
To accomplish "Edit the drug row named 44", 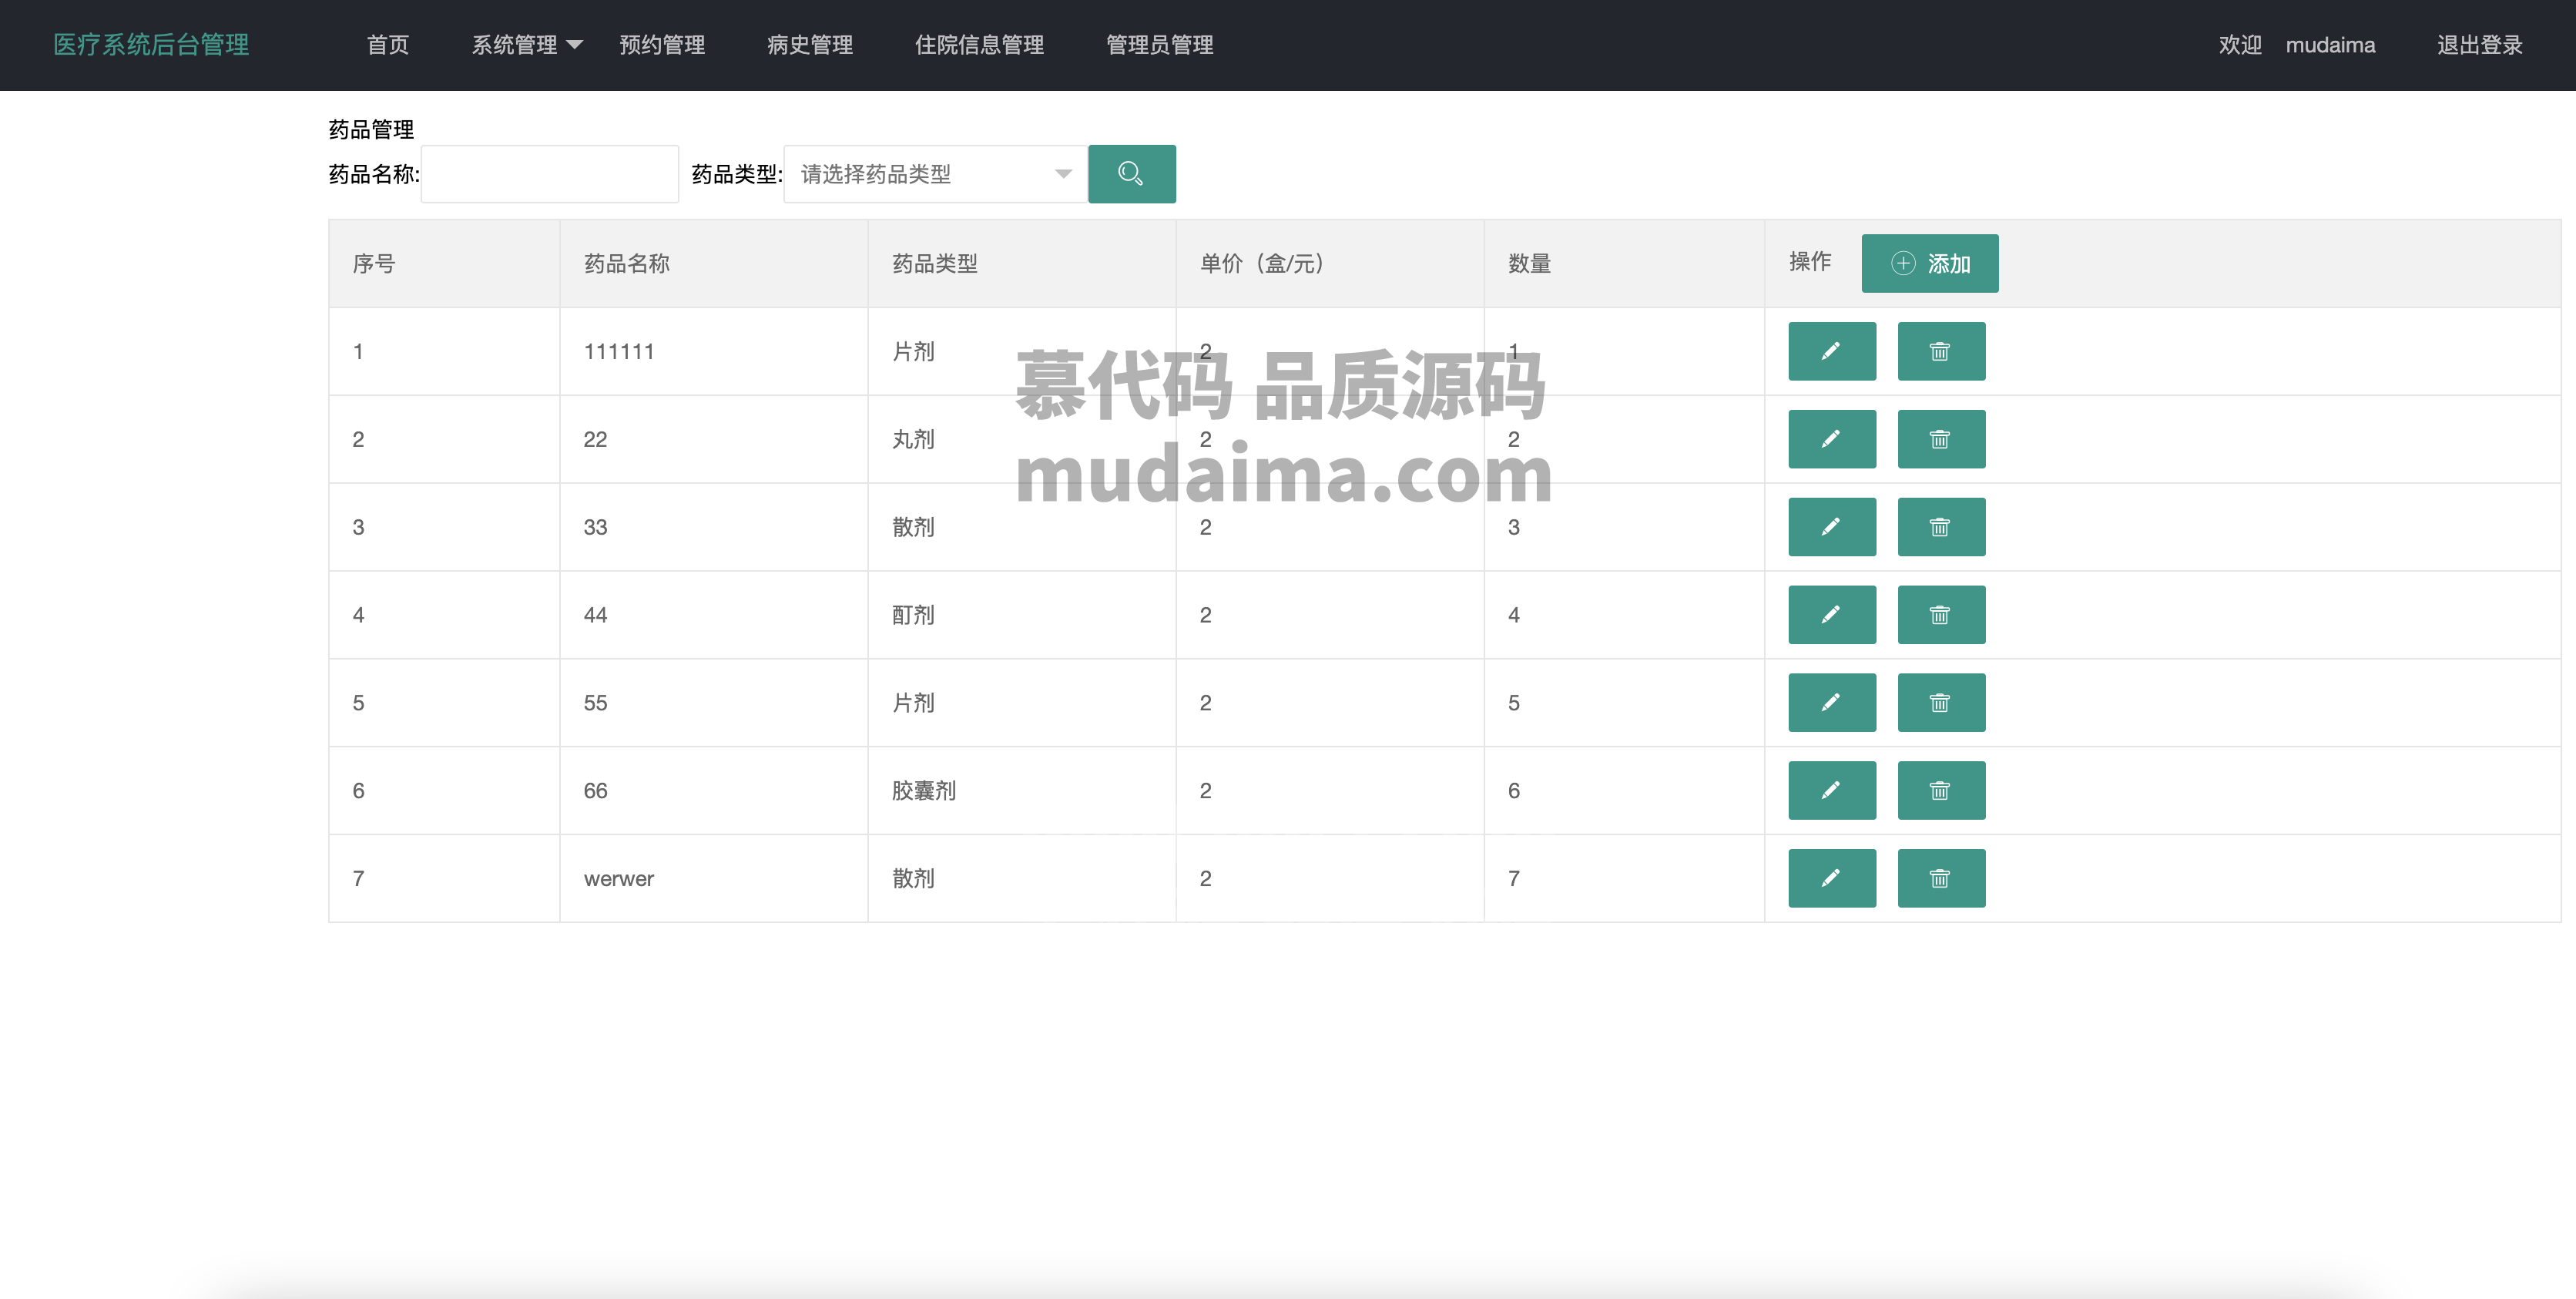I will (1831, 615).
